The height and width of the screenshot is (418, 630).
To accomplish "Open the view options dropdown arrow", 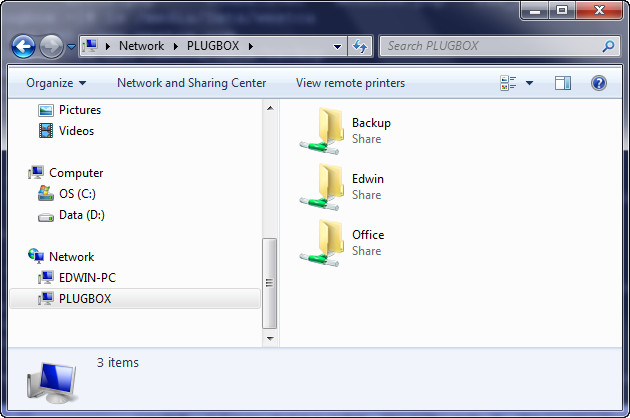I will (x=529, y=83).
